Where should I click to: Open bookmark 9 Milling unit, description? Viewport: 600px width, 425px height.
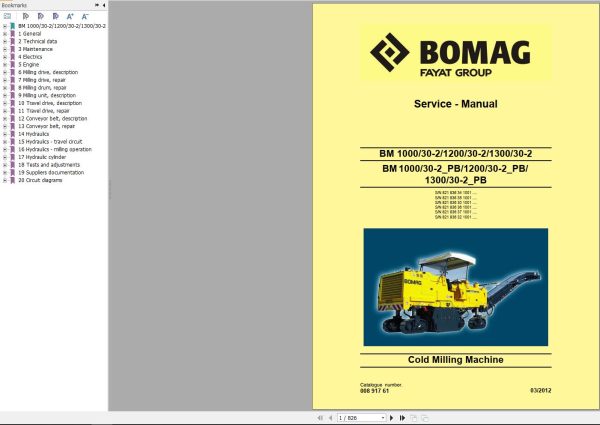pos(47,95)
